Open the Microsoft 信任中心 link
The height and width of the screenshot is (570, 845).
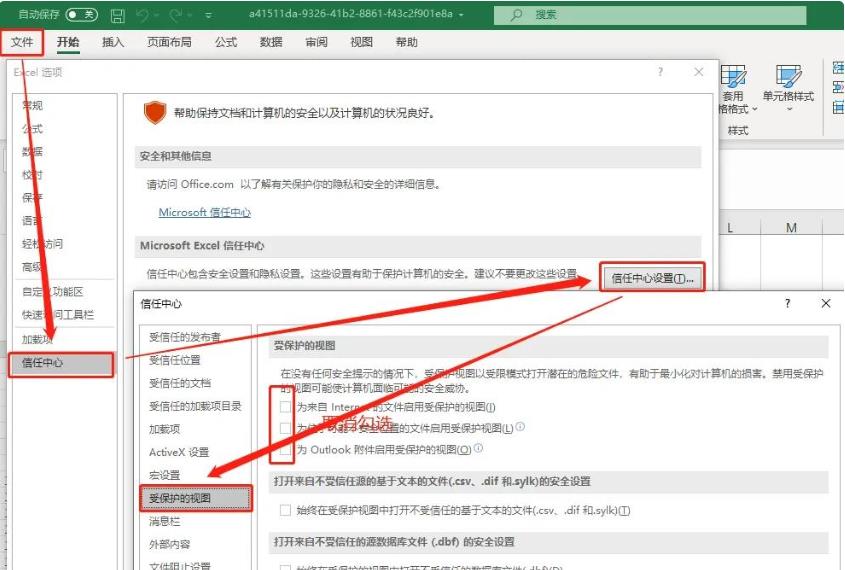[204, 212]
